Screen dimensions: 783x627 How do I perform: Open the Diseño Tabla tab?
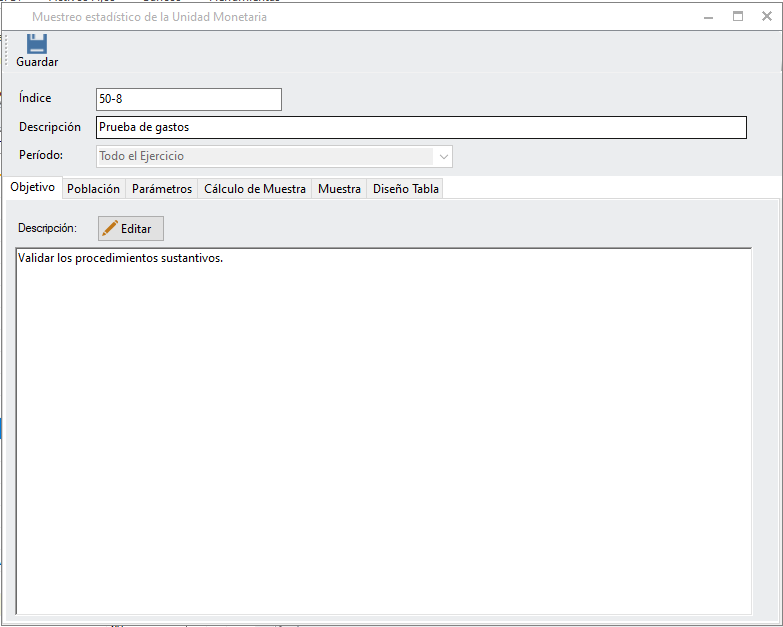(406, 188)
